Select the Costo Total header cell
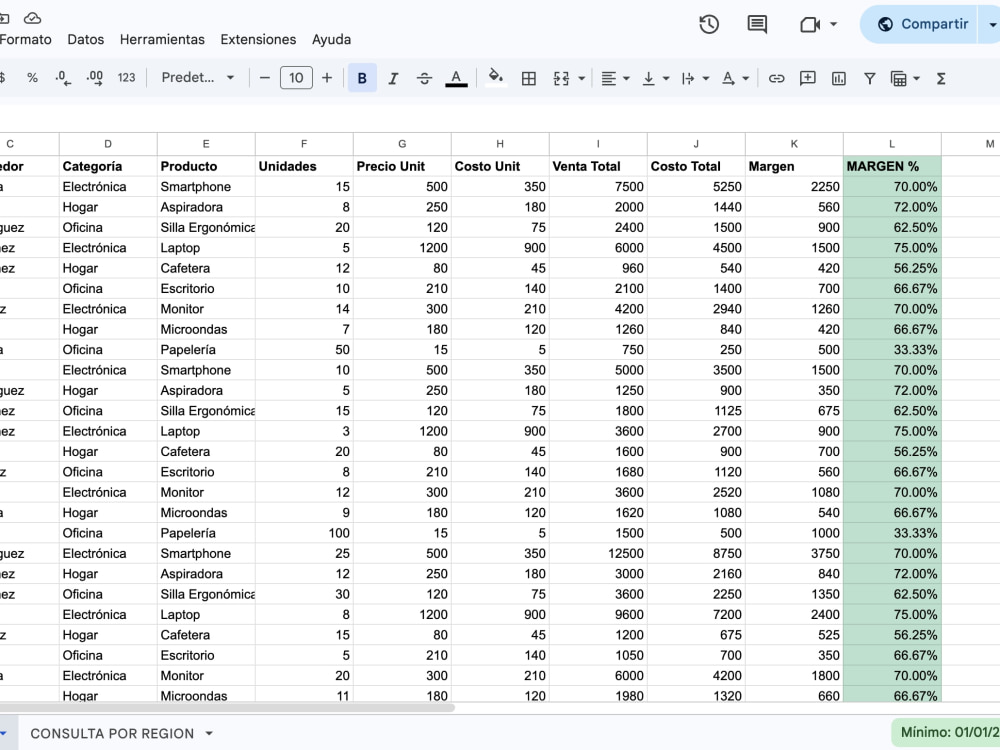 [x=696, y=166]
